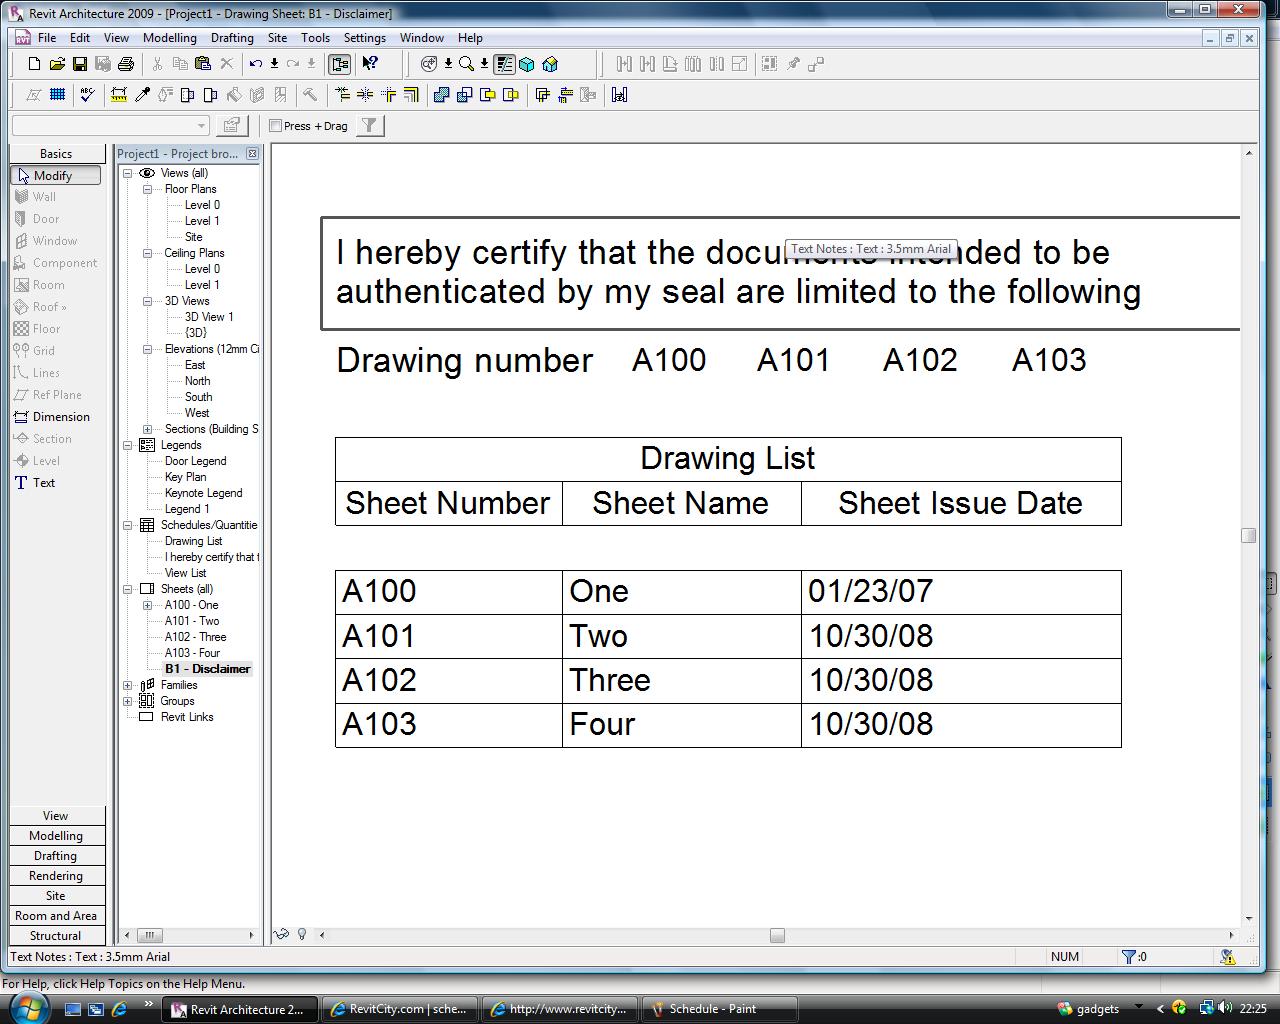The width and height of the screenshot is (1280, 1024).
Task: Click the taskbar clock showing 22:25
Action: click(1253, 1009)
